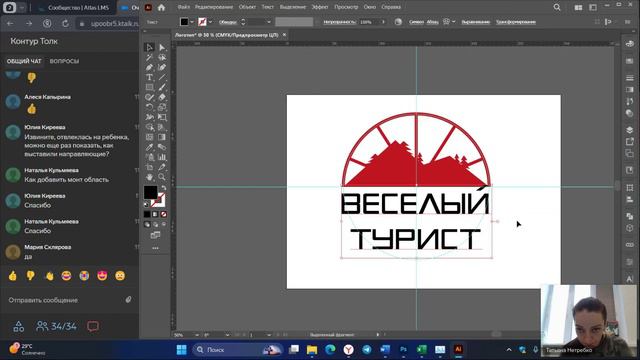Attach a file with paperclip icon
Screen dimensions: 640x360
pyautogui.click(x=129, y=300)
